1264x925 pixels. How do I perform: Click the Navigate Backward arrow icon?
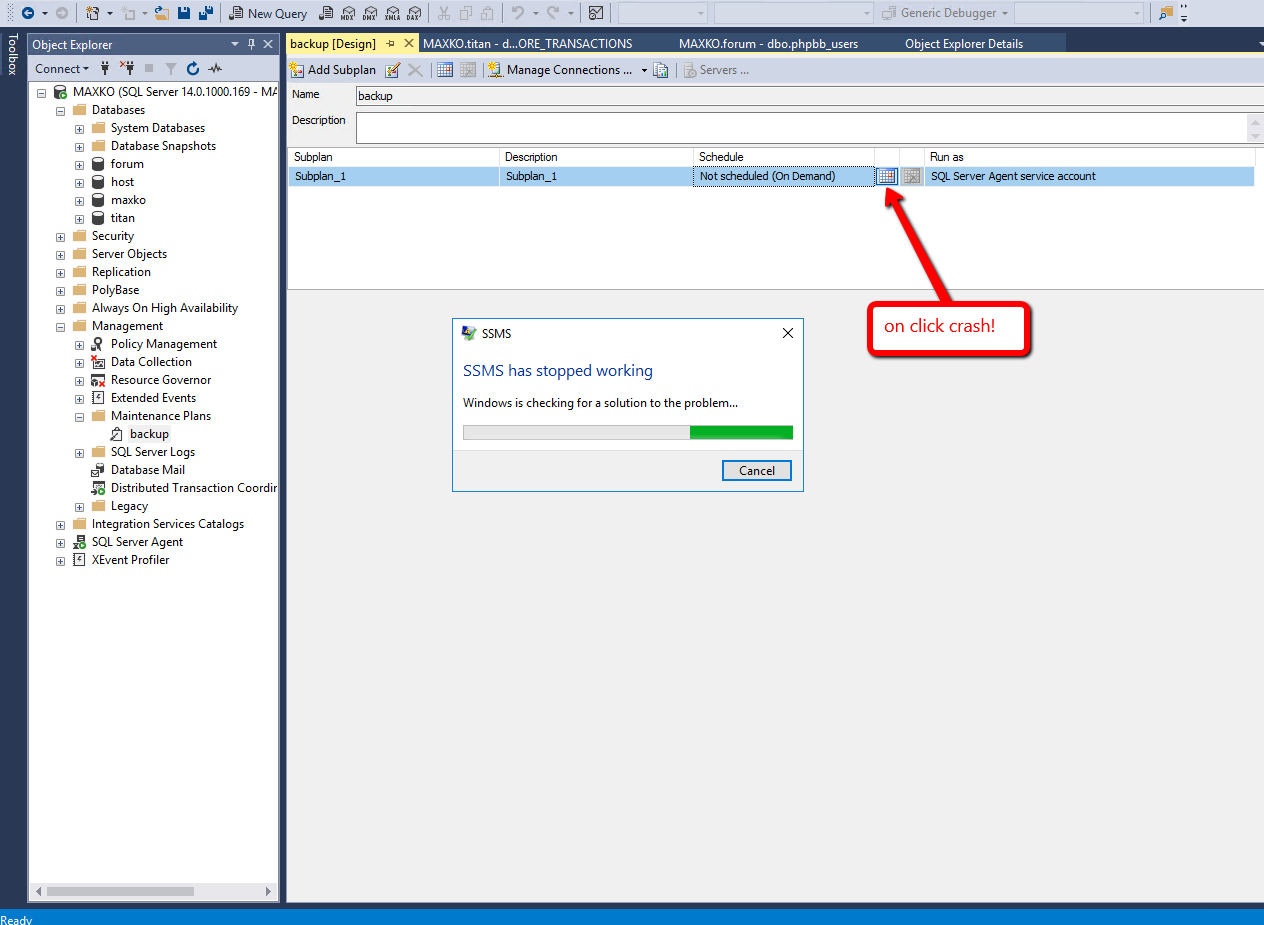click(28, 13)
